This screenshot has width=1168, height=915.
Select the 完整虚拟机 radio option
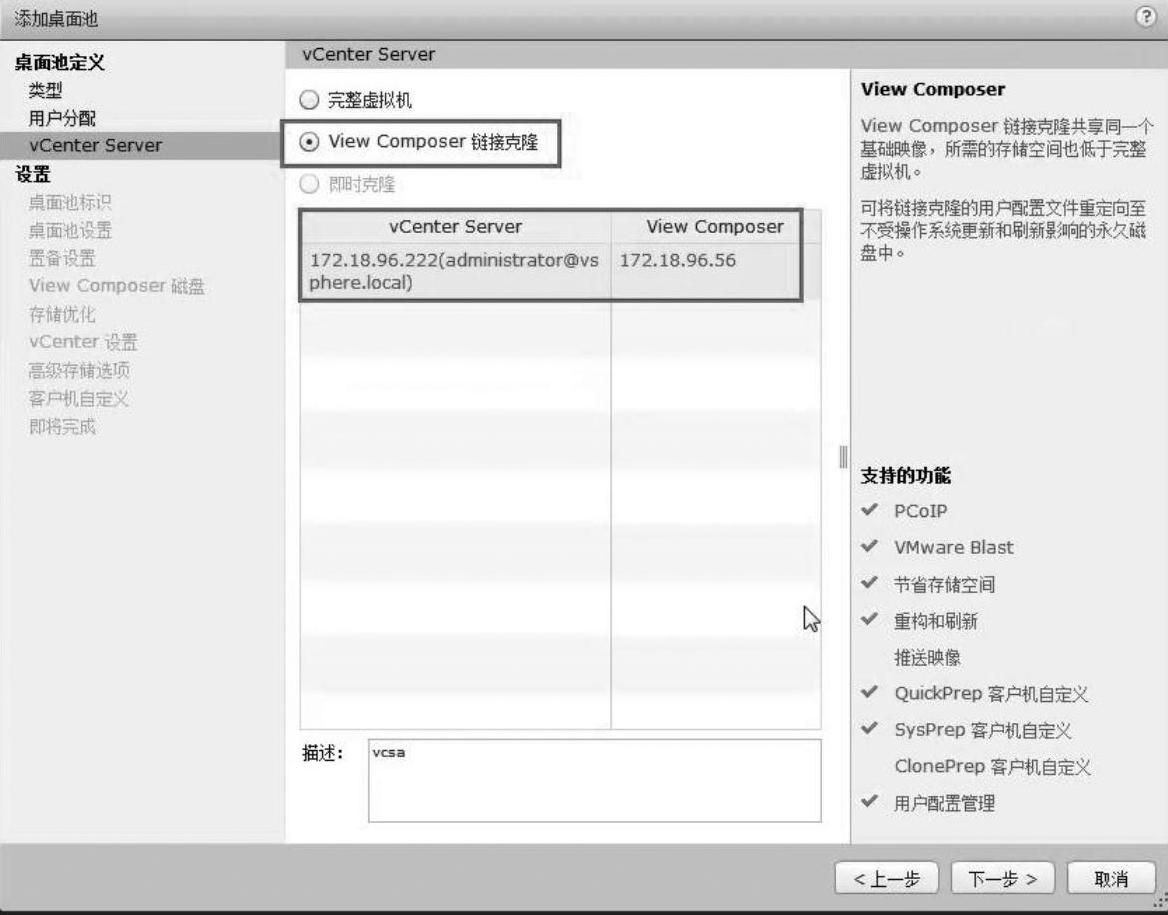pyautogui.click(x=309, y=100)
